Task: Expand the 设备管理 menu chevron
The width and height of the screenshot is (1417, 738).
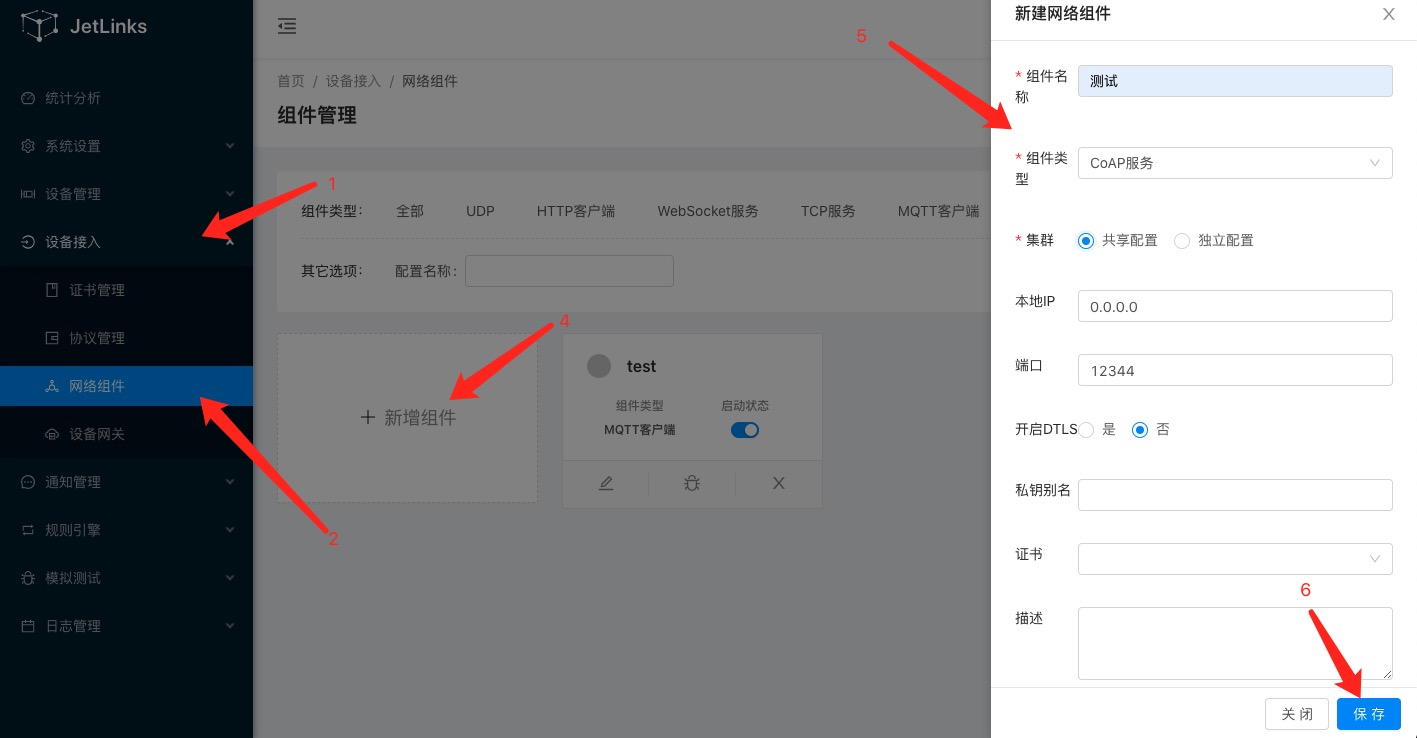Action: [x=230, y=194]
